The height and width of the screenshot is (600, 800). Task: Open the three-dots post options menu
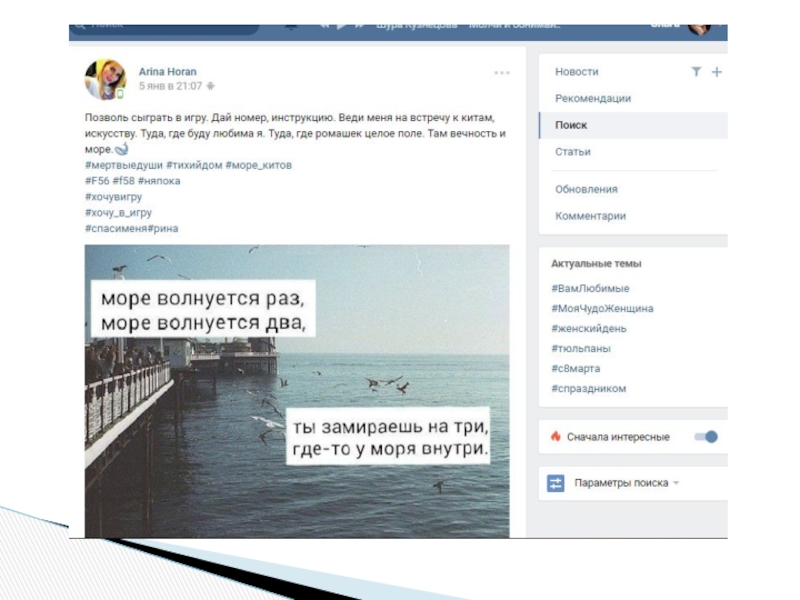click(x=502, y=73)
